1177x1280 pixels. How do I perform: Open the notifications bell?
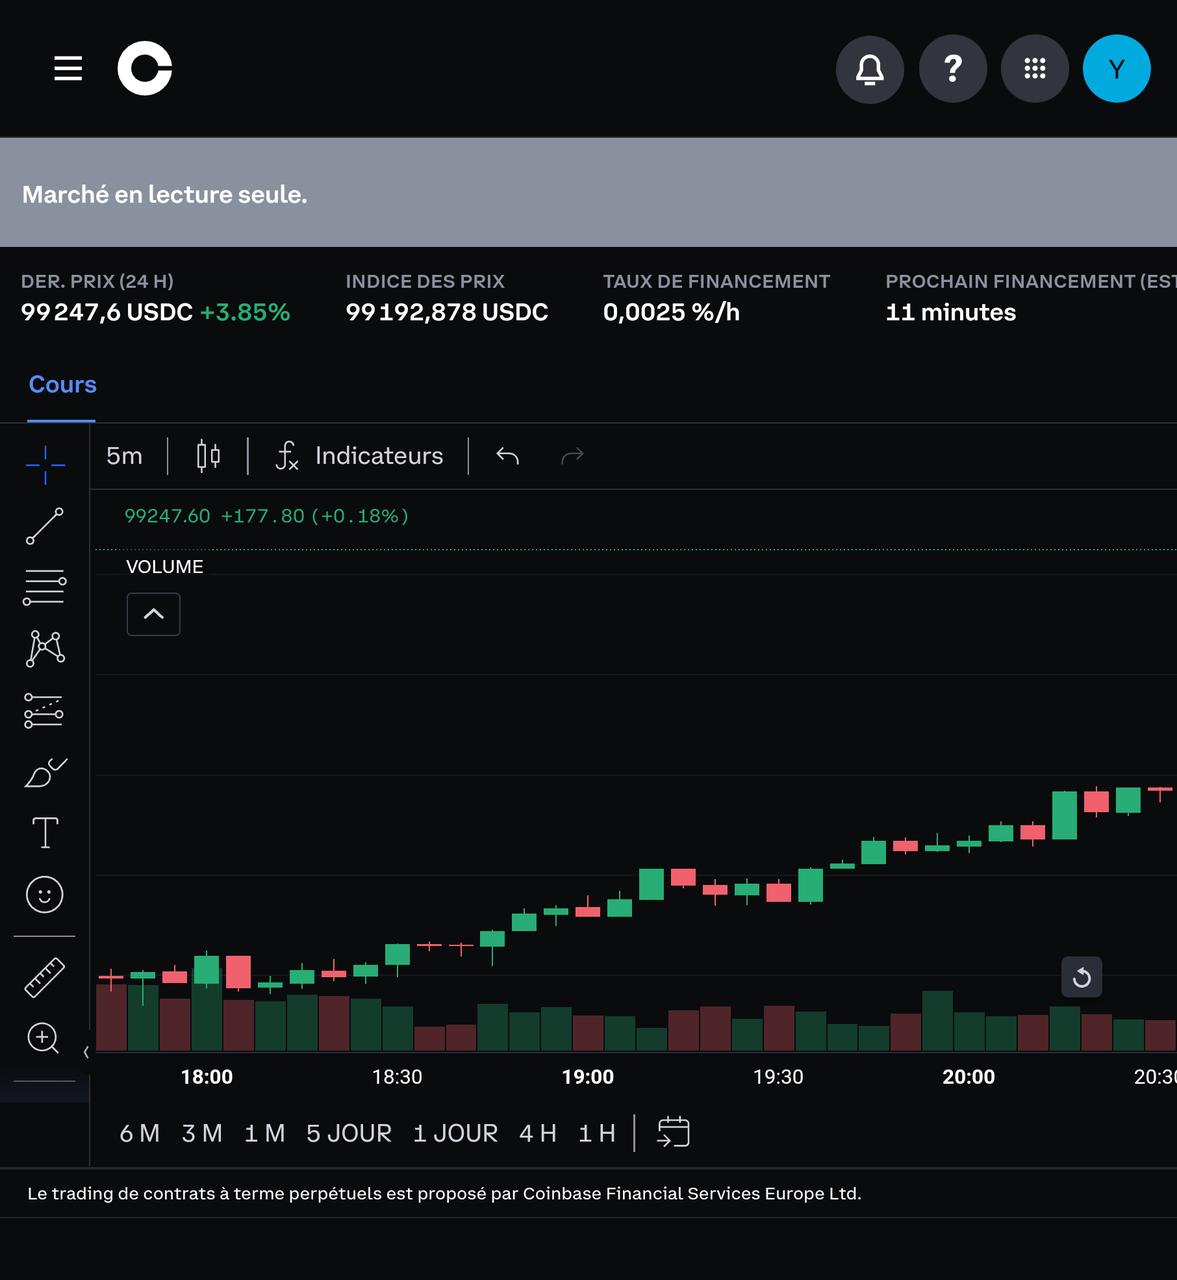(869, 68)
